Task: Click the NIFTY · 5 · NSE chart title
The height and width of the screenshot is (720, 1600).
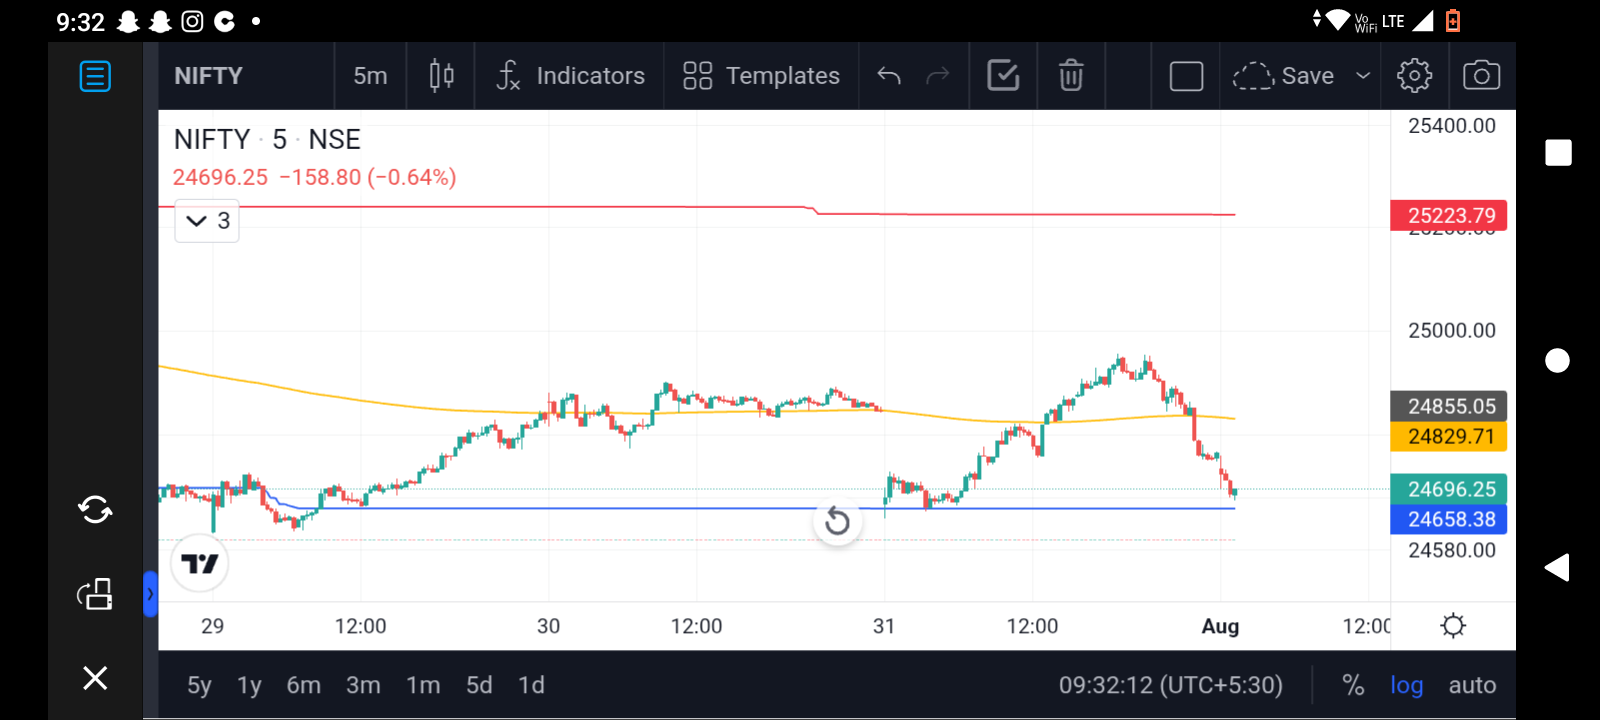Action: point(267,139)
